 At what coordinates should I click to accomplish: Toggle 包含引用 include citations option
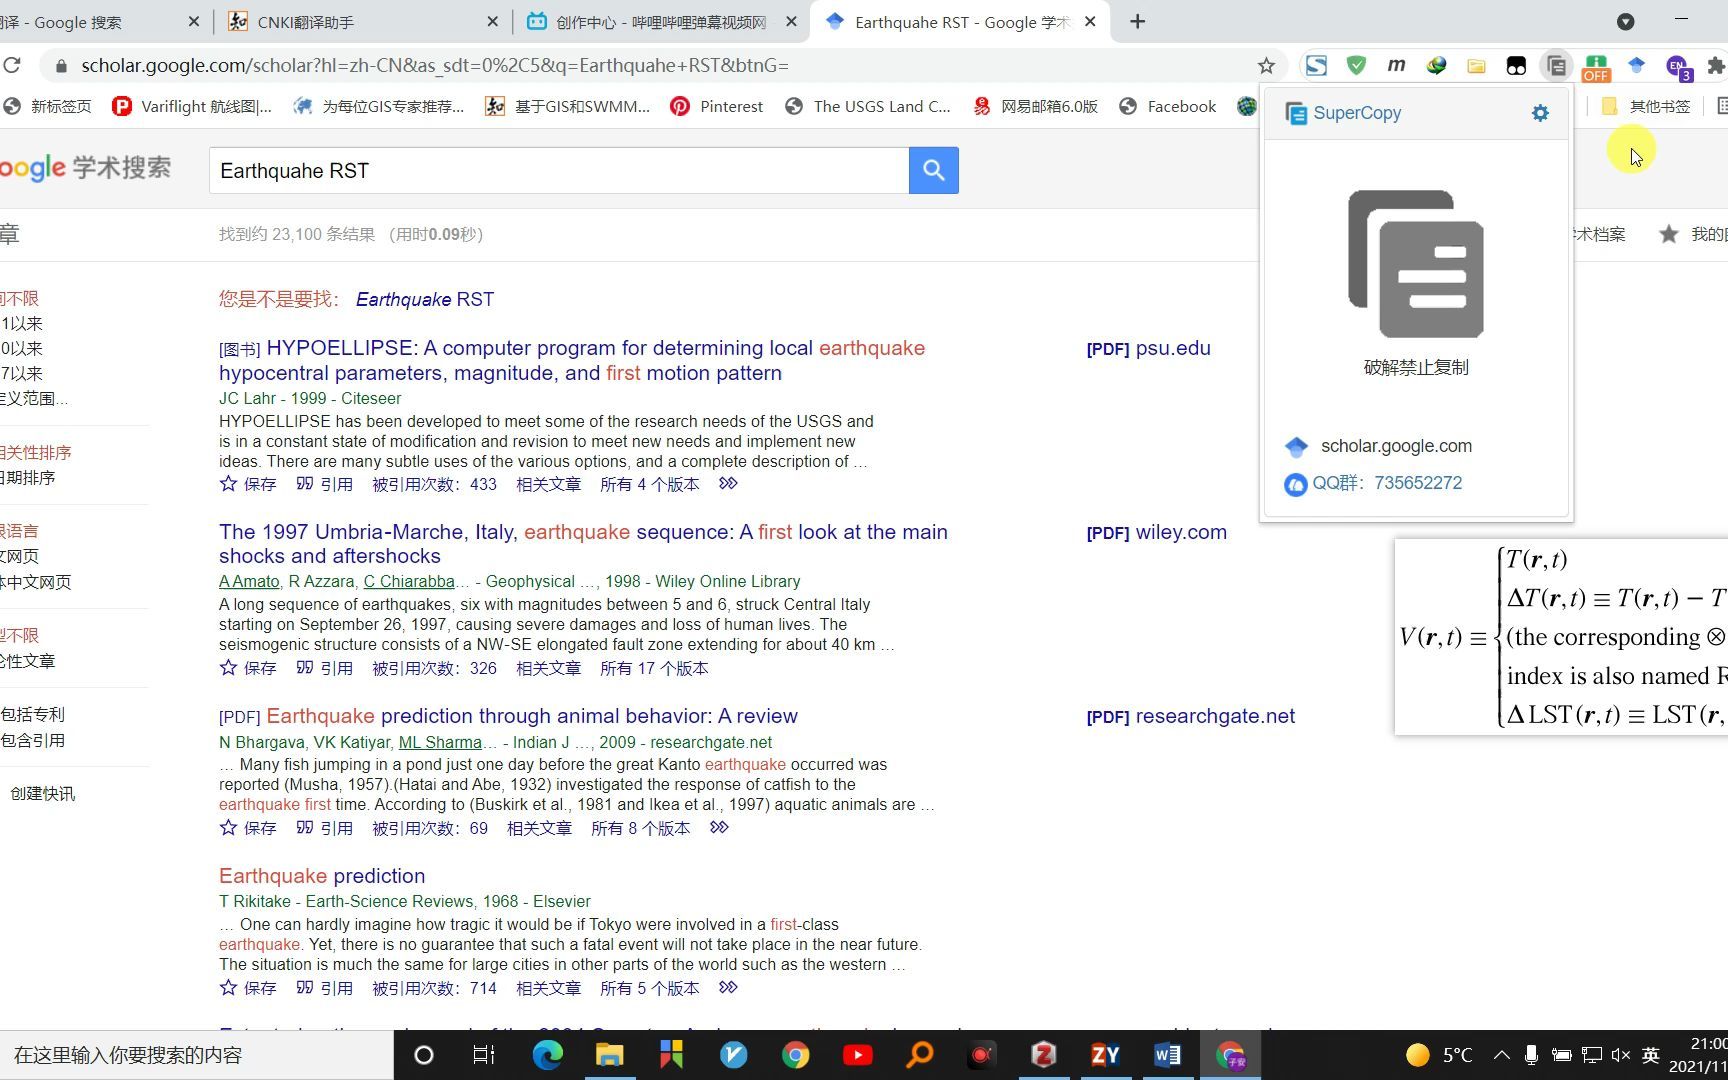(x=32, y=740)
